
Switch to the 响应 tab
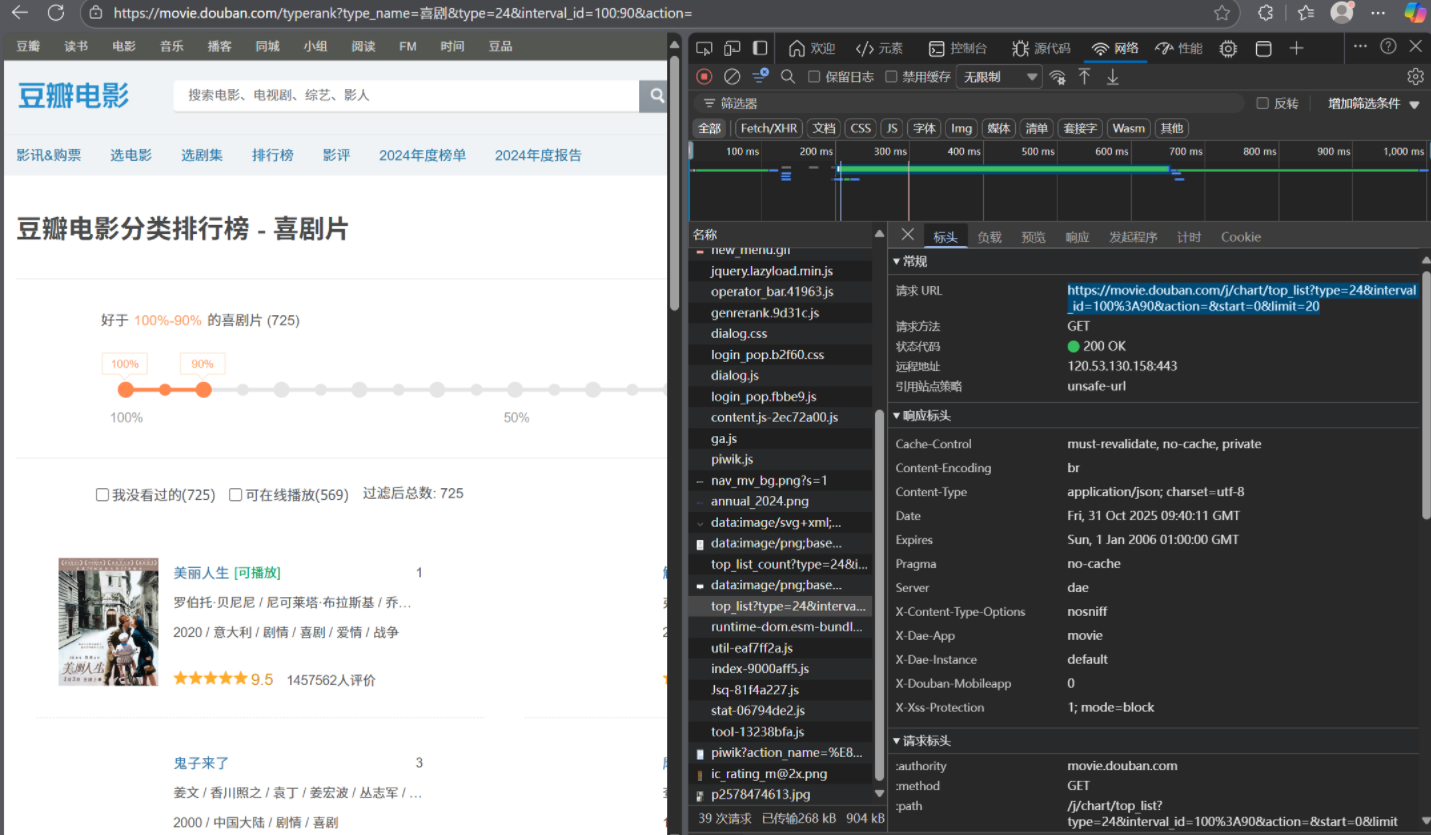(x=1077, y=237)
